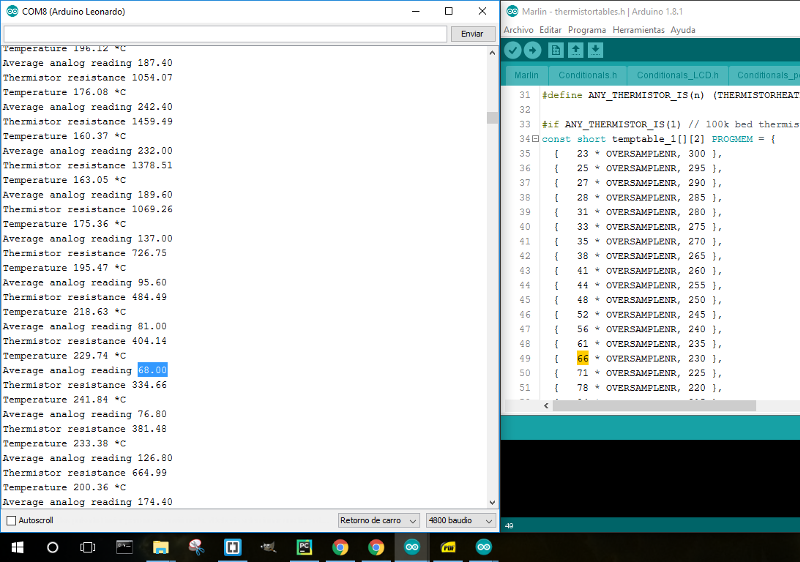Switch to the Marlin tab

point(526,75)
